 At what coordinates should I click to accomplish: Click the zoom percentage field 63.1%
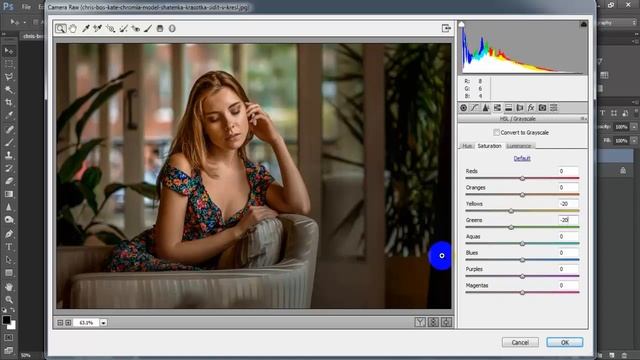pos(86,322)
